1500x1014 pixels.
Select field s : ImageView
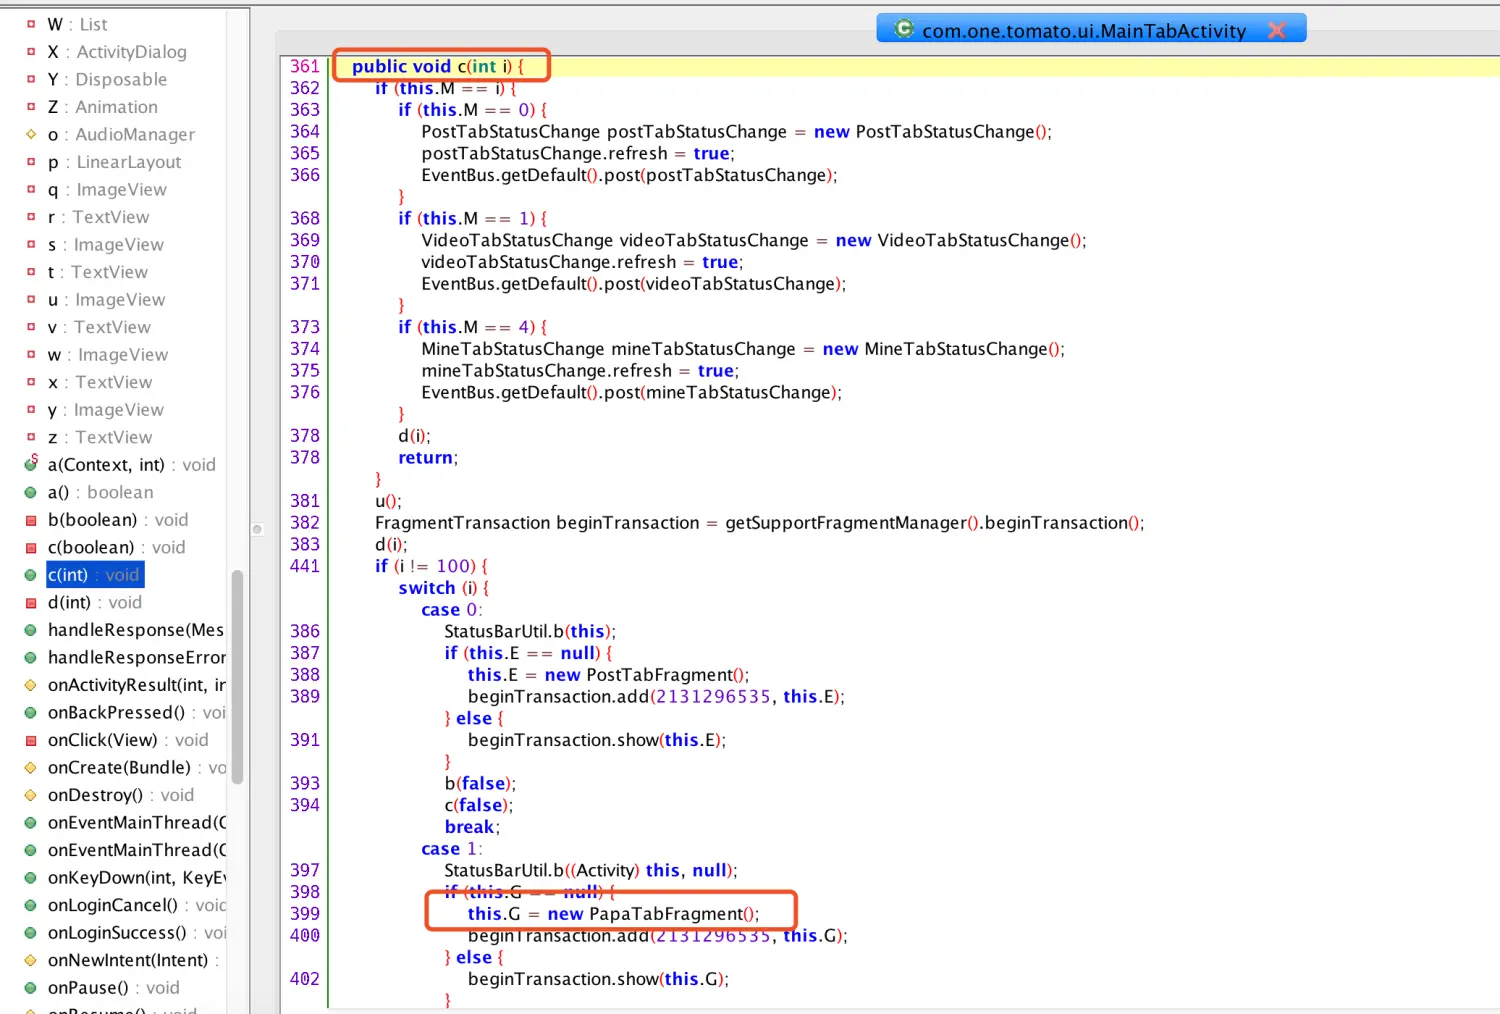tap(105, 244)
